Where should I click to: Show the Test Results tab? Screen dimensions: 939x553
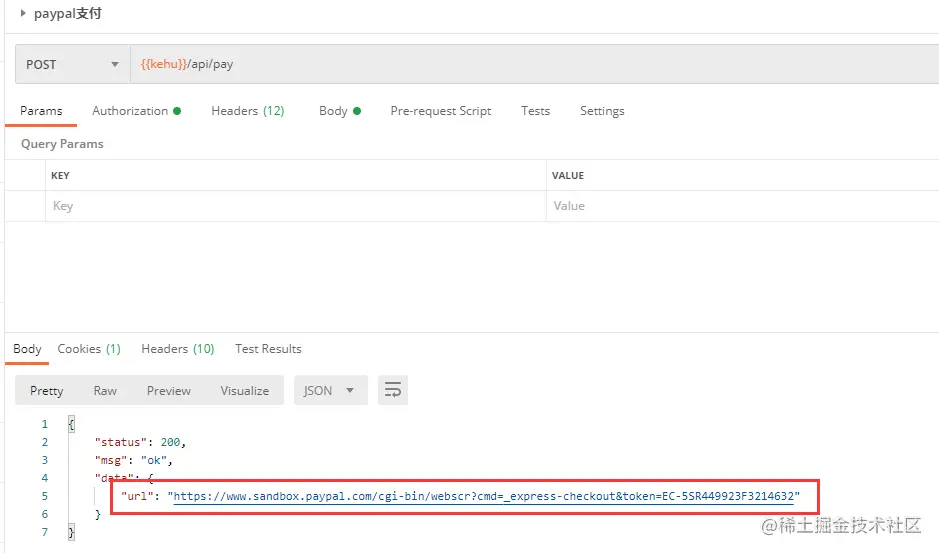tap(268, 349)
